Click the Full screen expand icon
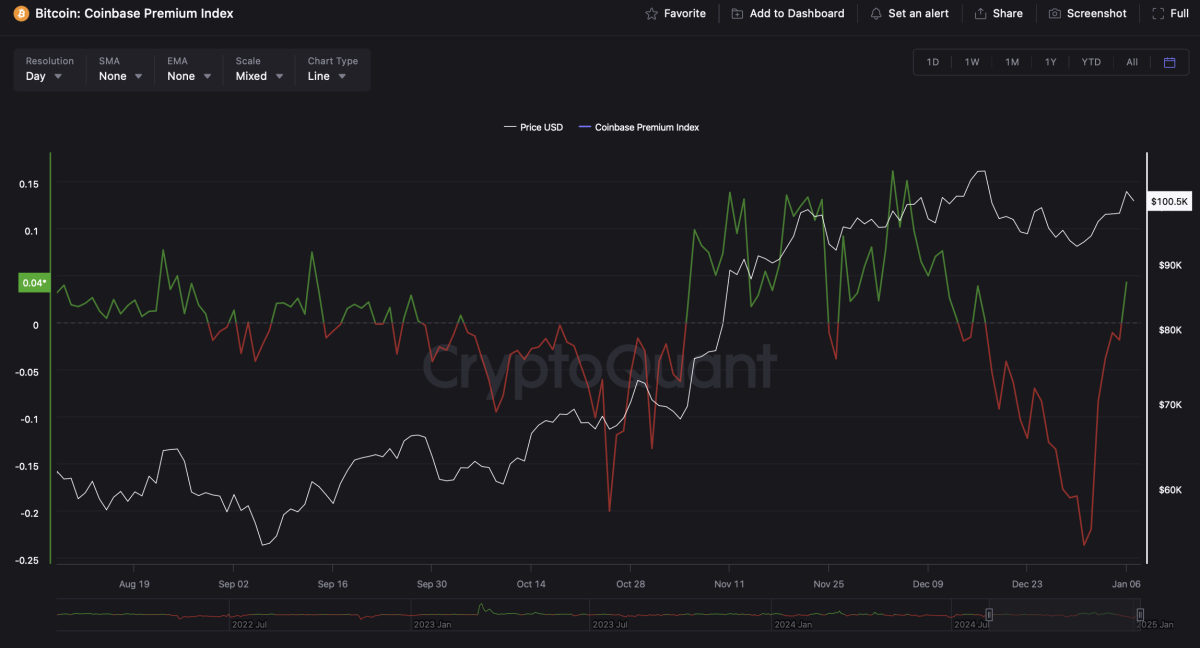Viewport: 1200px width, 648px height. [x=1157, y=14]
